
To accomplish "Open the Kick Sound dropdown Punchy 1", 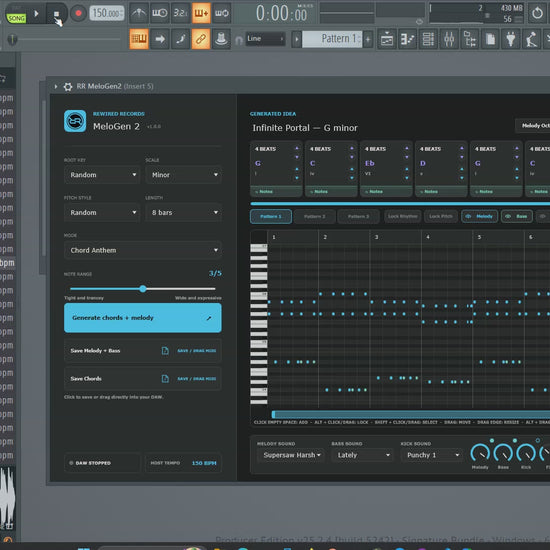I will coord(432,455).
